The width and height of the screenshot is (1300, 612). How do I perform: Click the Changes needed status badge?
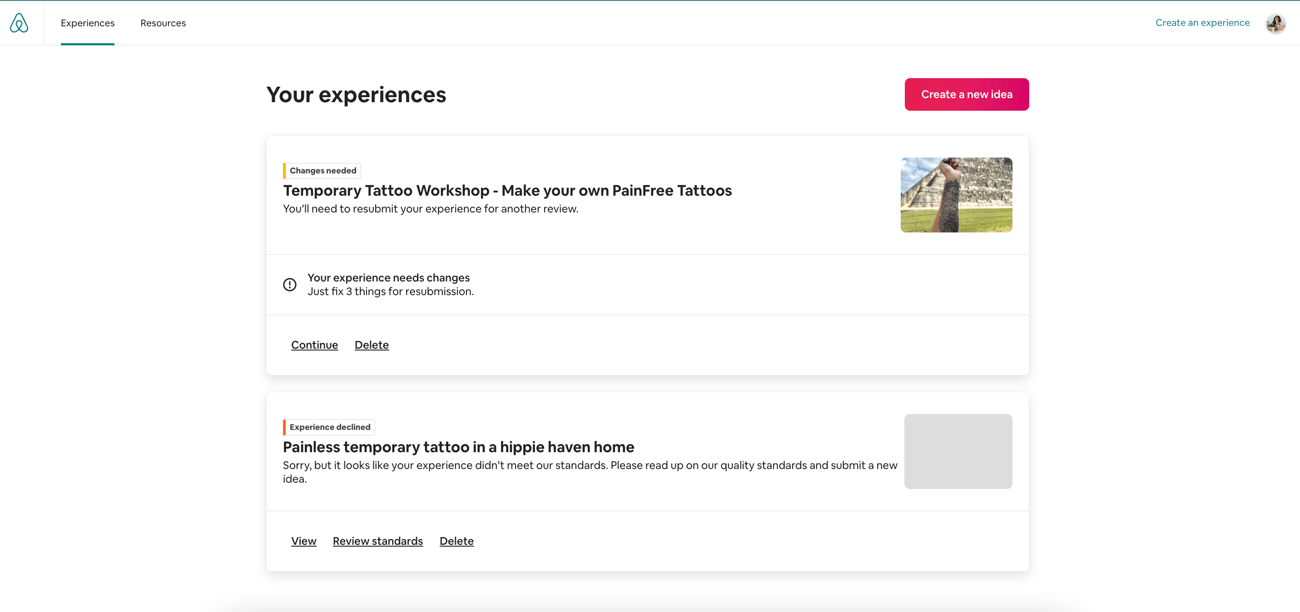(322, 171)
